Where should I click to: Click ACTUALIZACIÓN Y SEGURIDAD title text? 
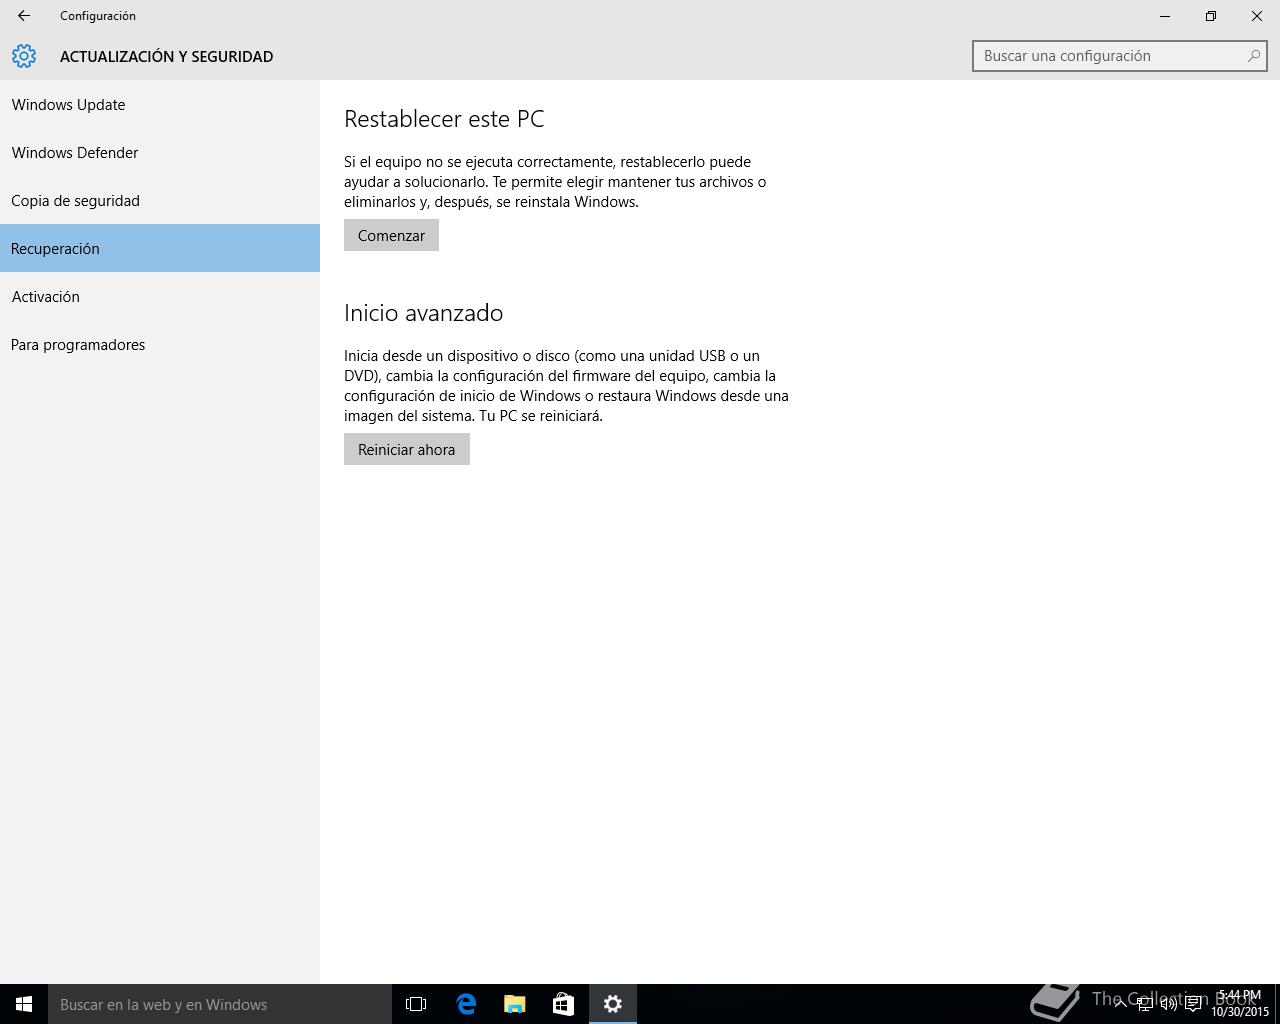click(166, 56)
